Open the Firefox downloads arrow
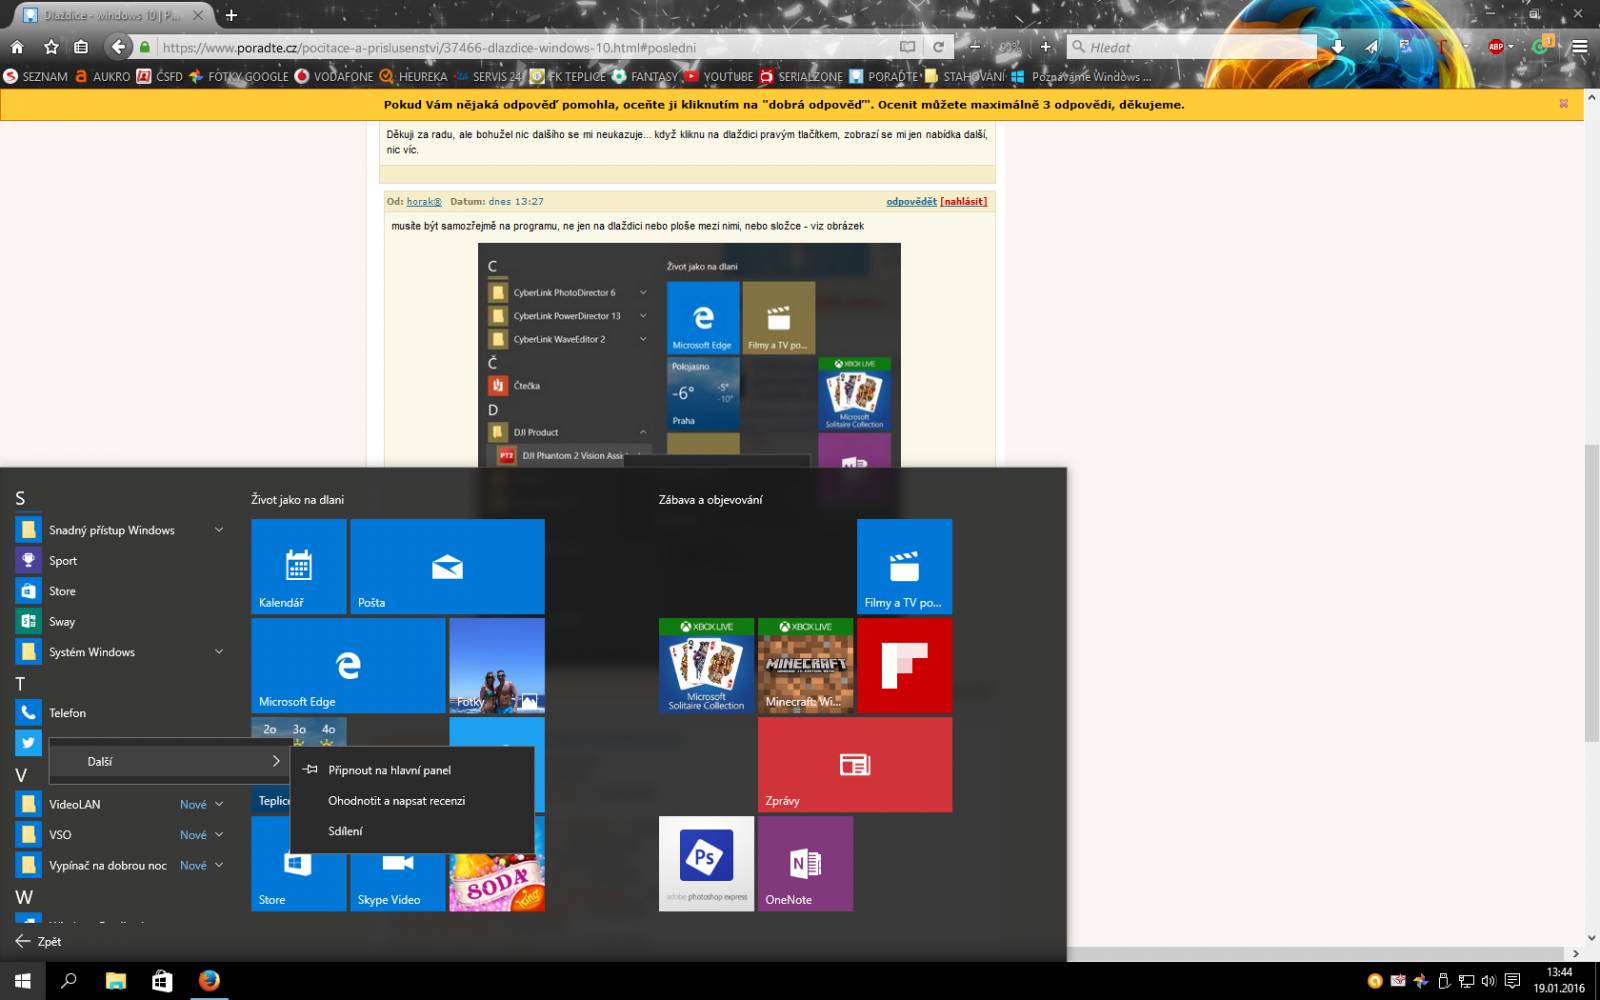Screen dimensions: 1600x1000 pyautogui.click(x=1338, y=47)
